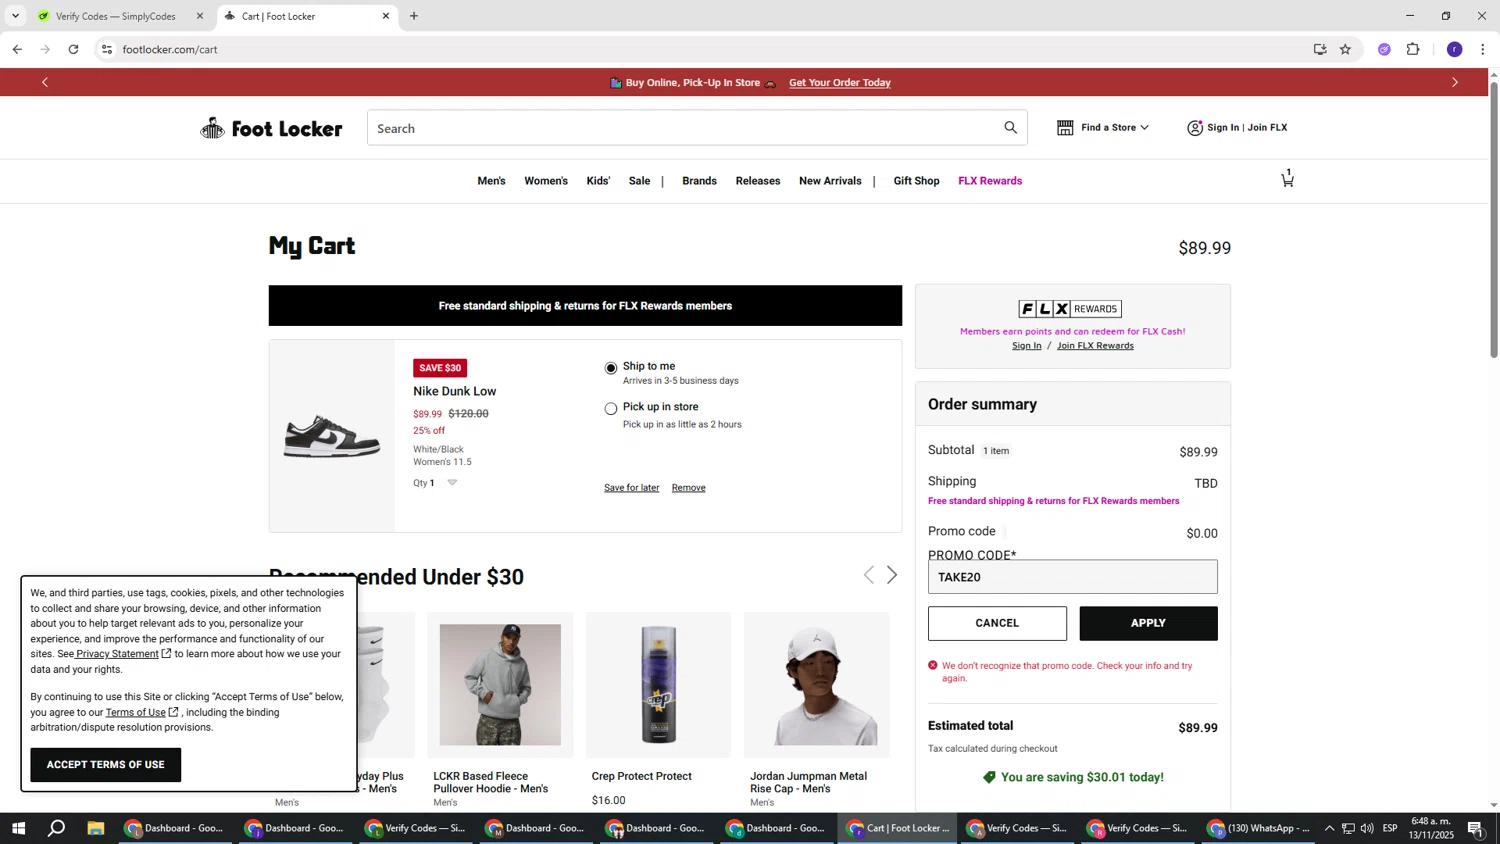The image size is (1500, 844).
Task: Click the browser address bar
Action: 700,49
